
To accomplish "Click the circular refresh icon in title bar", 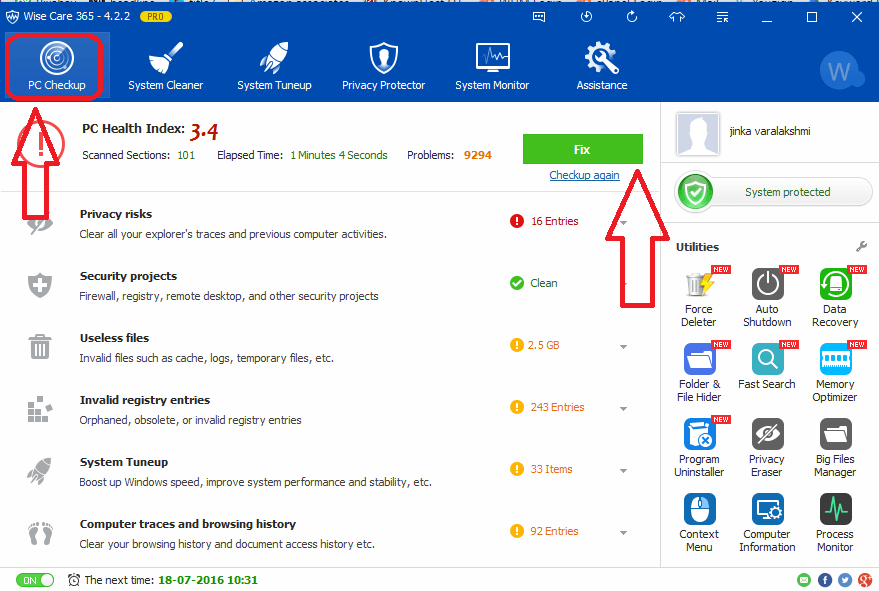I will tap(632, 17).
